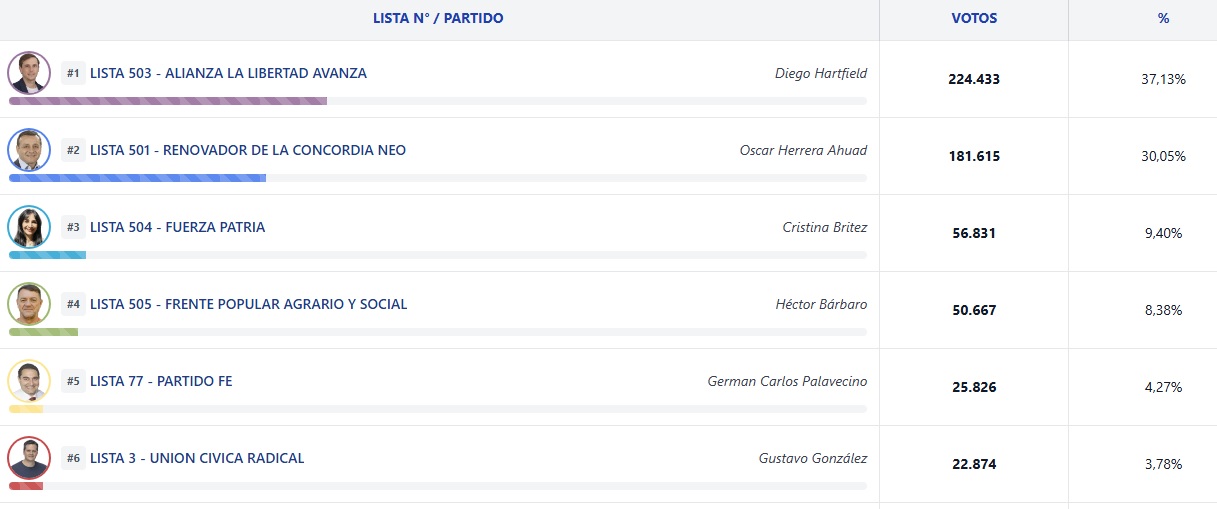Click the #1 rank badge
The image size is (1217, 509).
tap(73, 73)
